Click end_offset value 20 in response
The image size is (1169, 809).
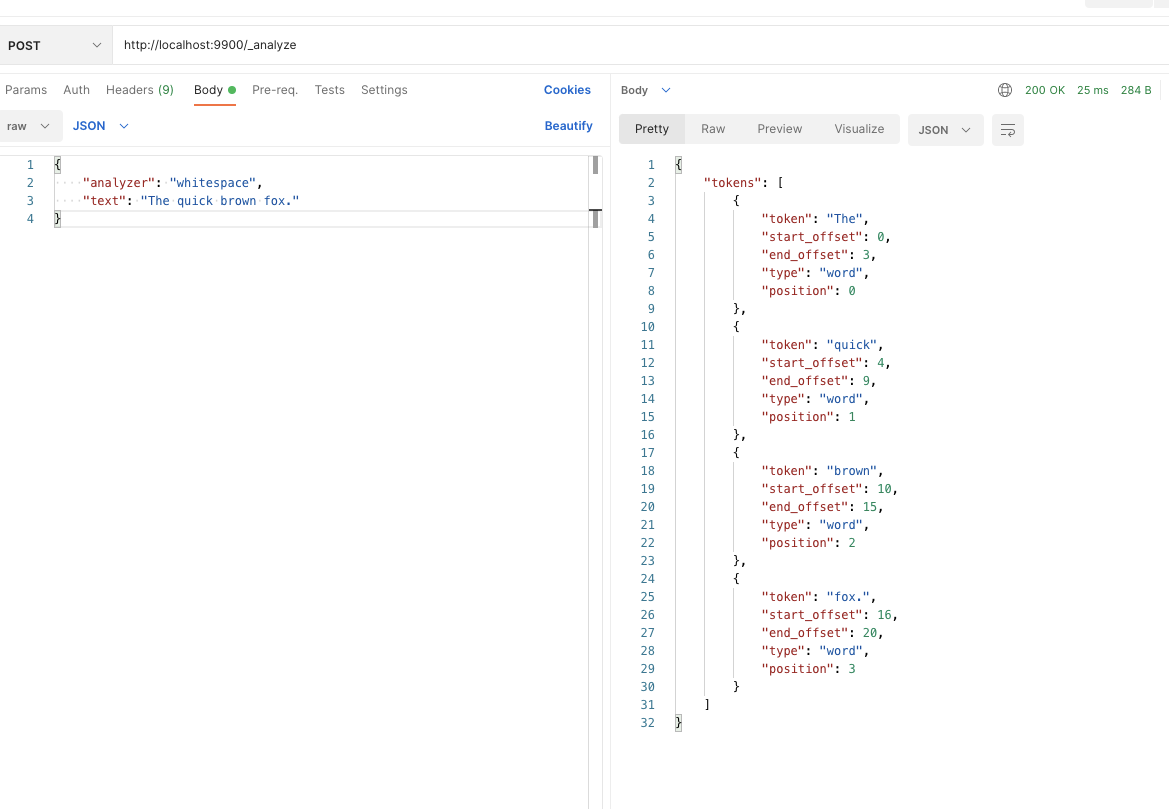click(869, 632)
